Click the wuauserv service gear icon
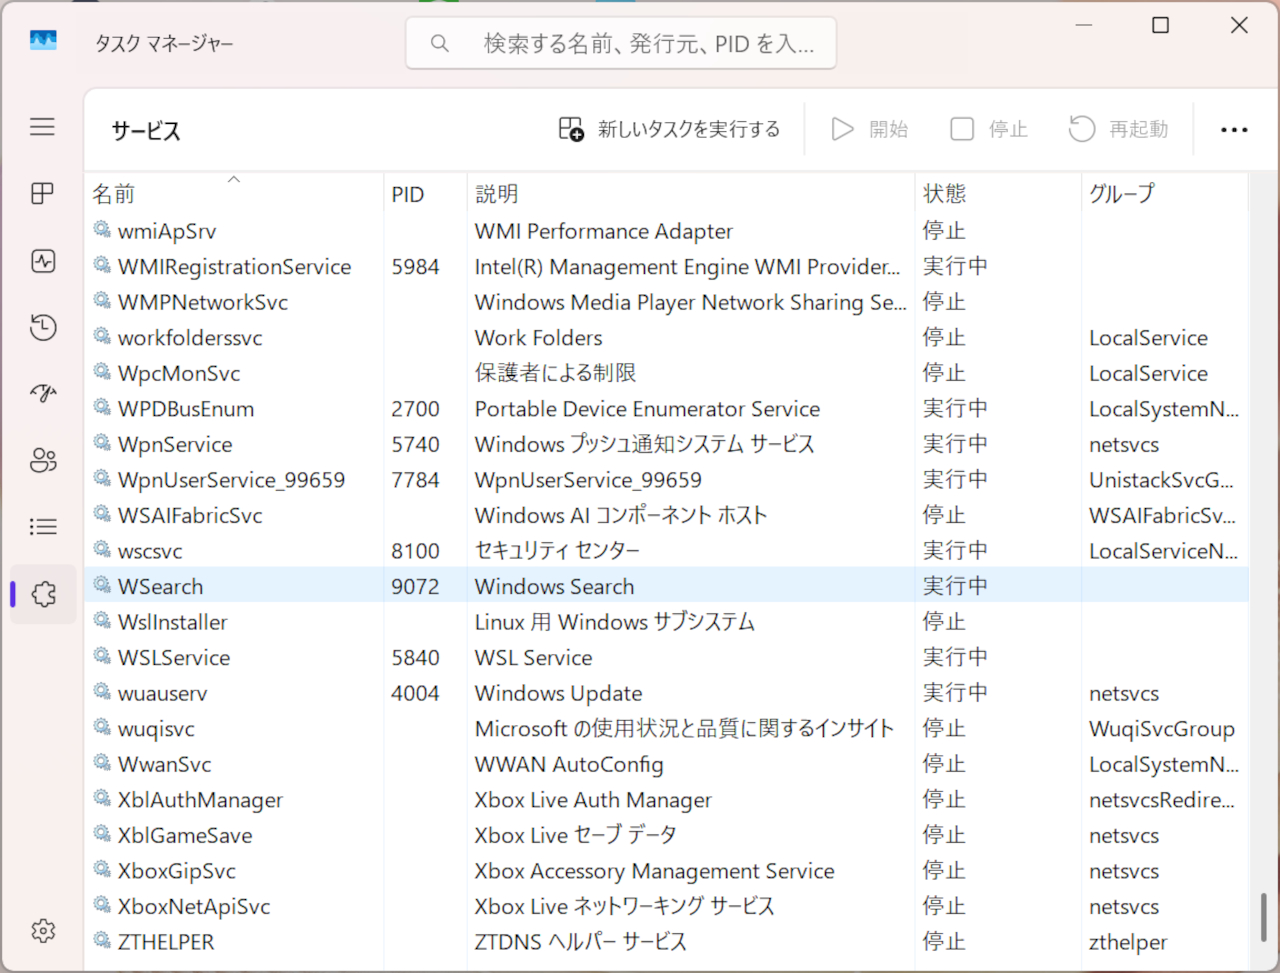1280x973 pixels. [x=102, y=692]
